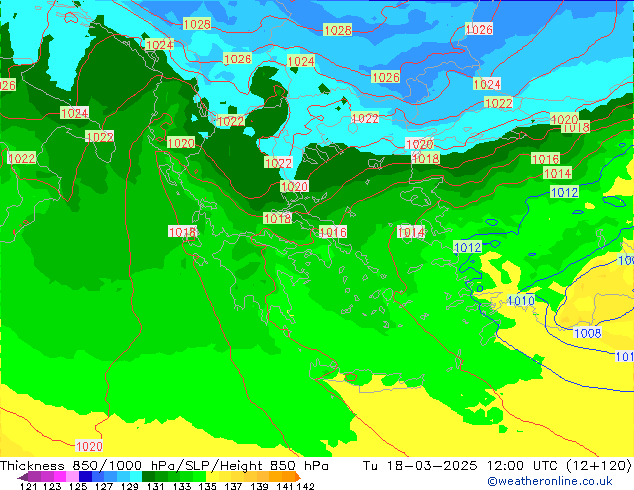Click the 'Tu 18-03-2025 12:00 UTC' timestamp
This screenshot has width=634, height=490.
click(x=461, y=466)
